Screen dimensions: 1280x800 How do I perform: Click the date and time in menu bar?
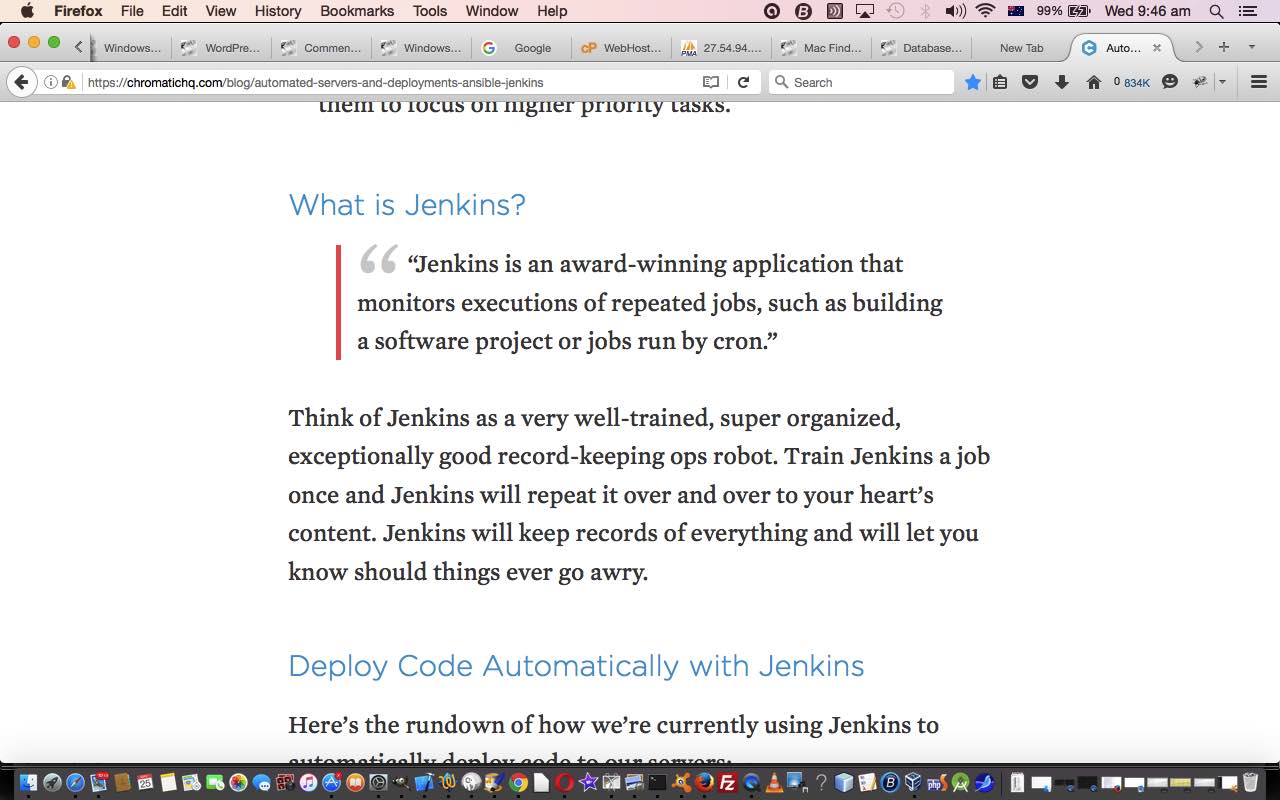pyautogui.click(x=1147, y=11)
